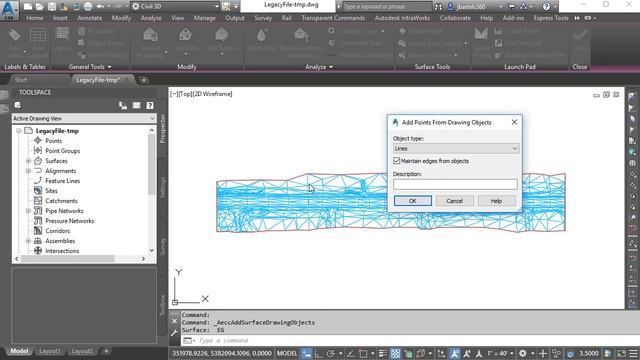
Task: Toggle MODEL space button in status bar
Action: tap(287, 353)
